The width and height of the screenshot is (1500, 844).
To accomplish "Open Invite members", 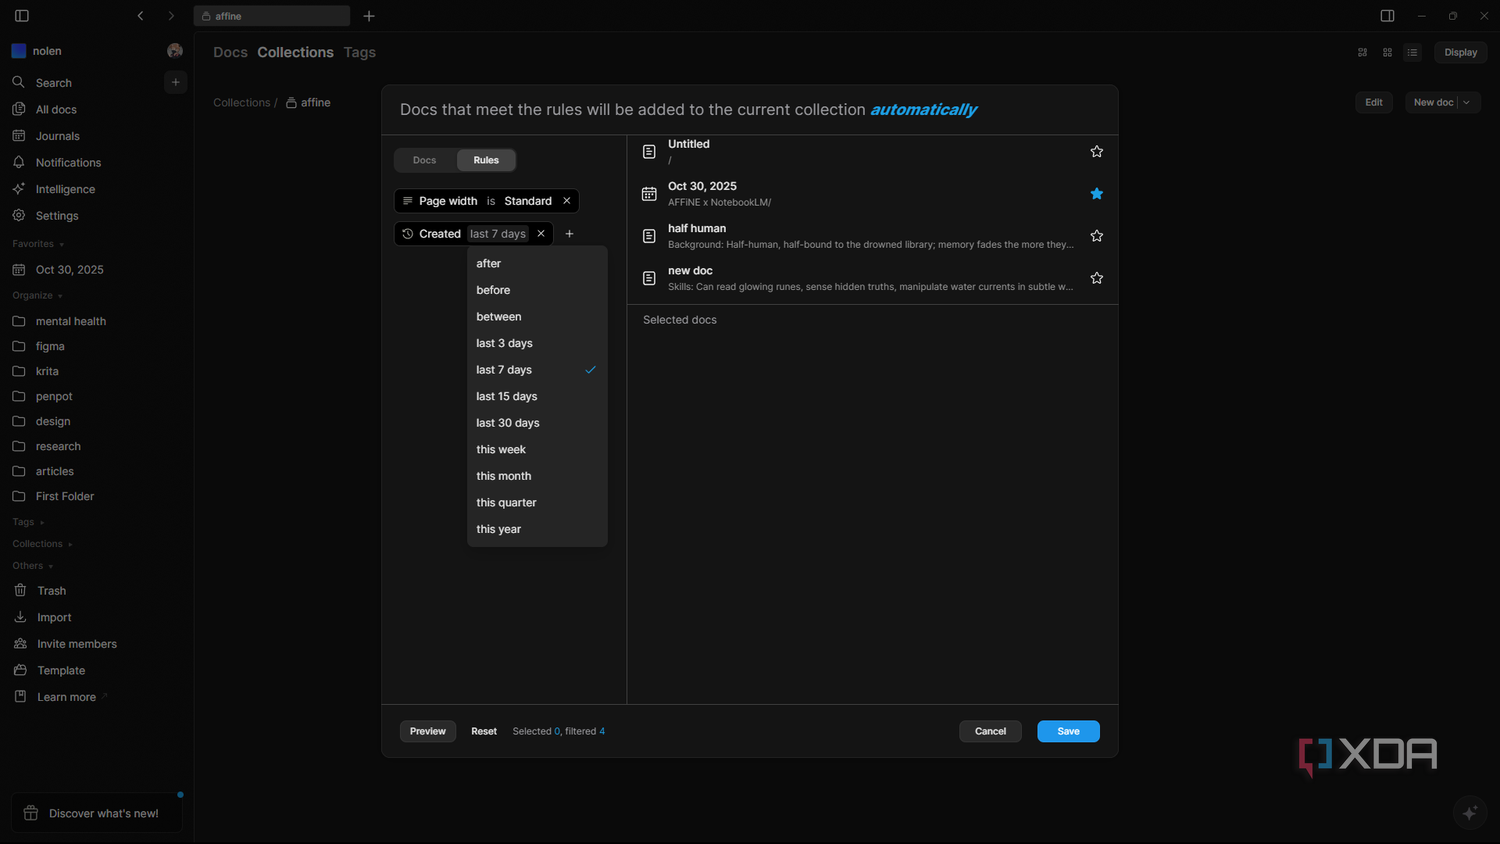I will click(77, 644).
